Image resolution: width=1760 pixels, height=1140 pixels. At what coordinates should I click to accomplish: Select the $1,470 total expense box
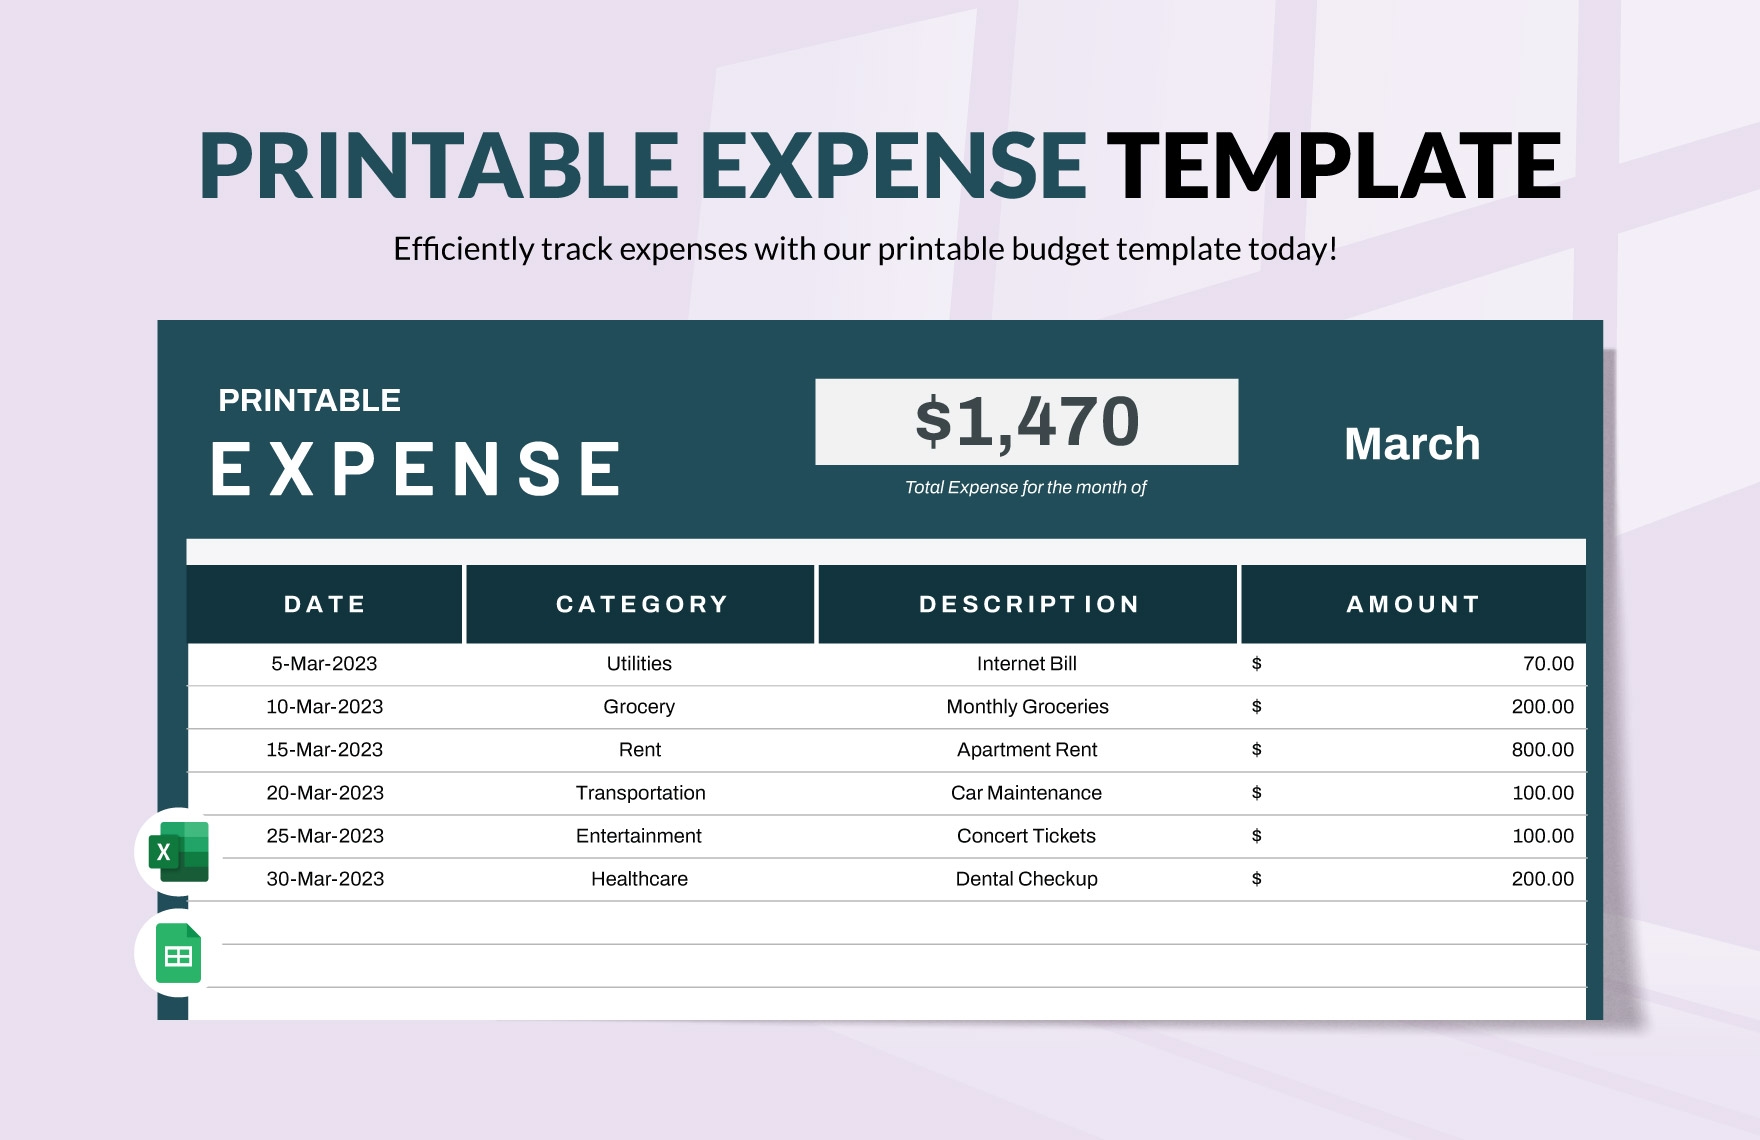click(1026, 421)
